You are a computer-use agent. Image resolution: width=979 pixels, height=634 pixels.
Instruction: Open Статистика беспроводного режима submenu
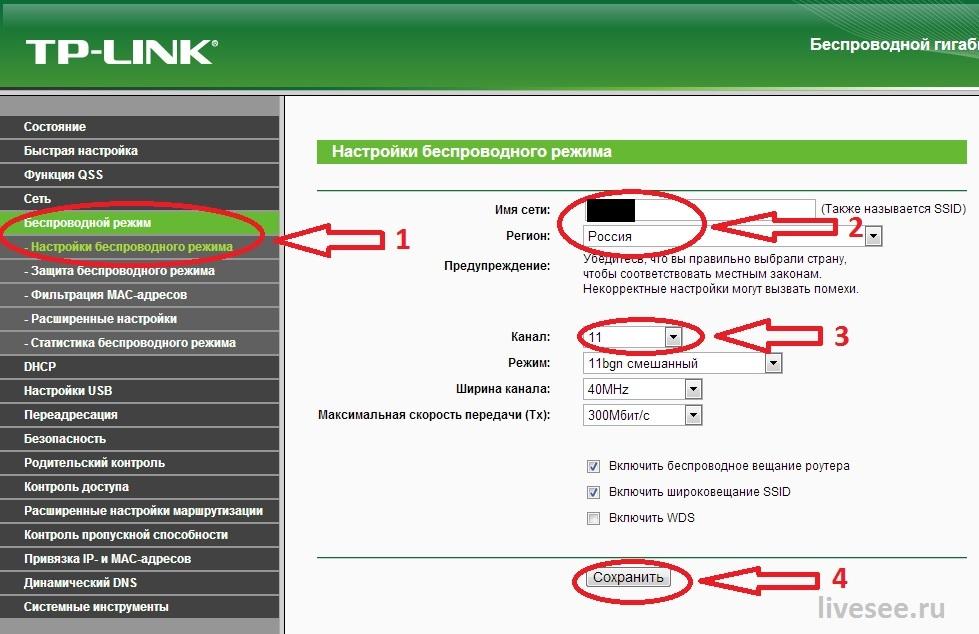pyautogui.click(x=139, y=343)
